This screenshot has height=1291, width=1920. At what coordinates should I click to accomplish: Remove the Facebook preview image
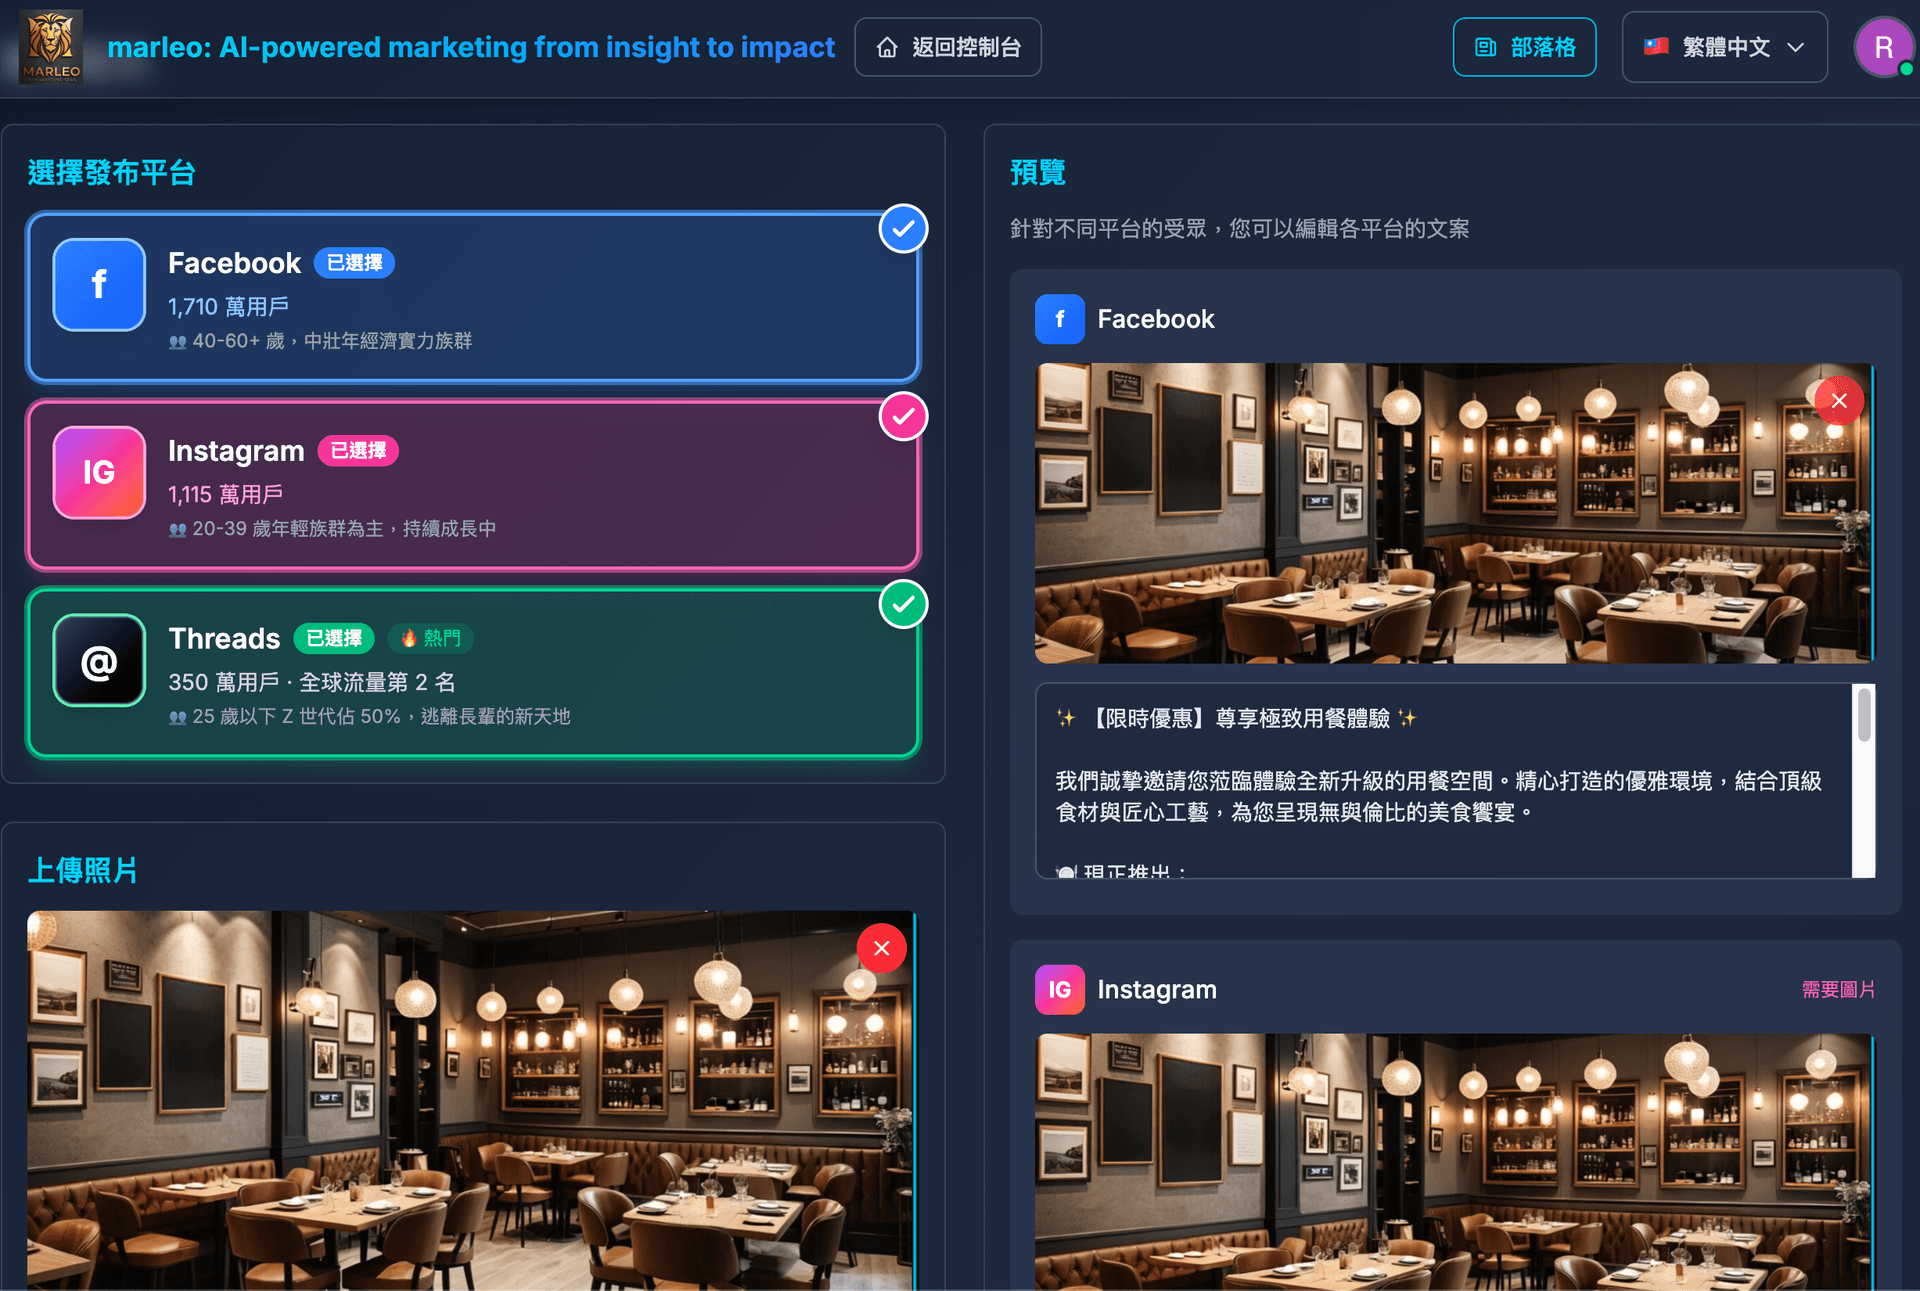(x=1839, y=401)
